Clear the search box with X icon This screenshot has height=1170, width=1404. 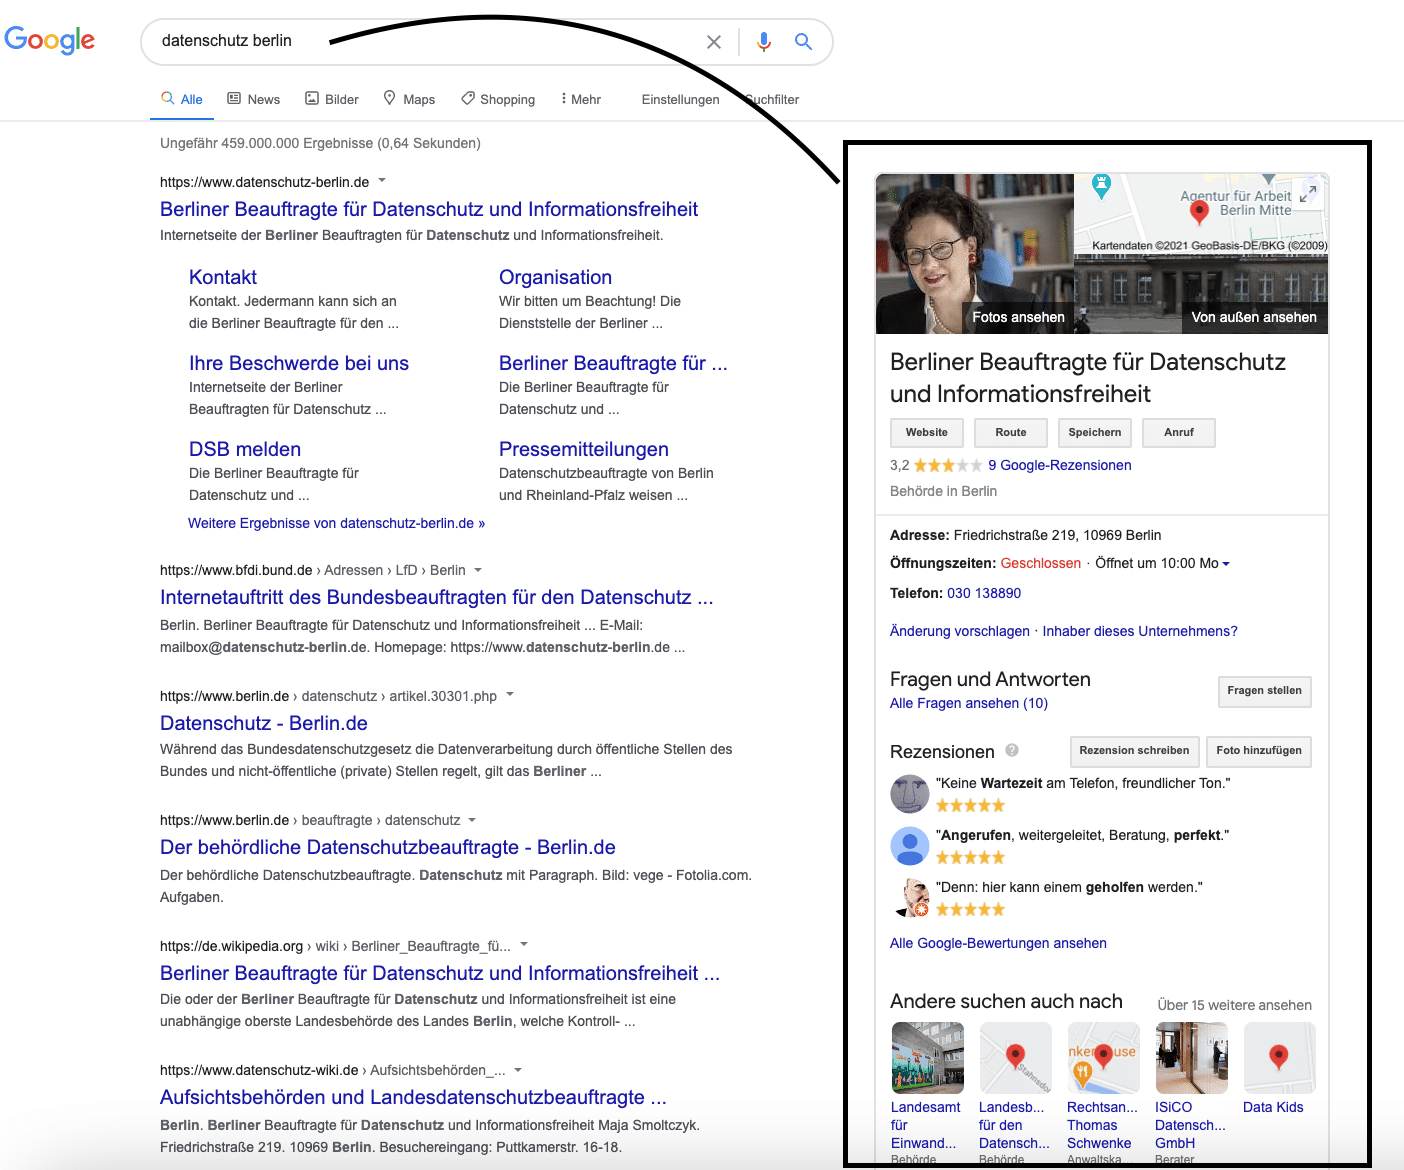click(713, 42)
